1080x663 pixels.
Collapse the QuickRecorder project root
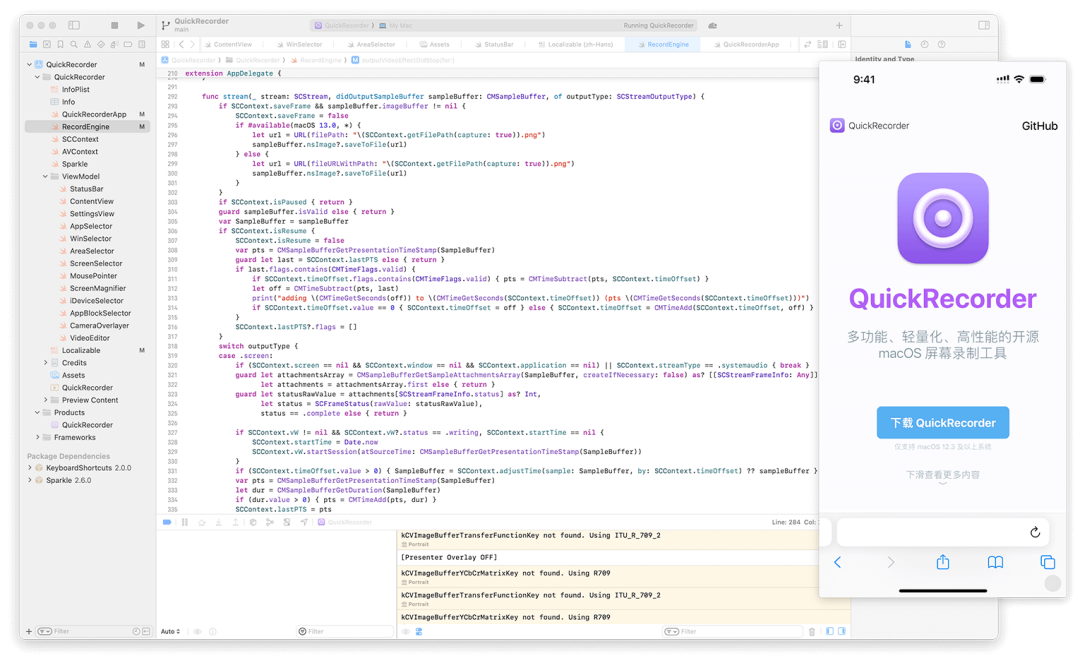point(30,64)
